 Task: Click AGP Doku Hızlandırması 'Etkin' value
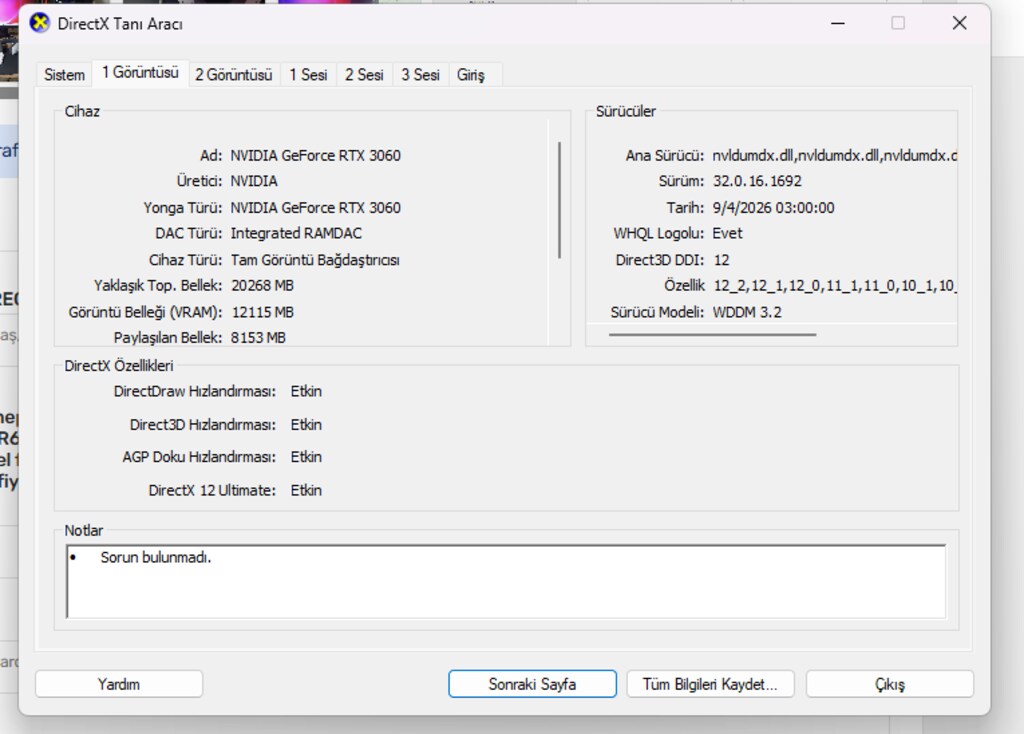pos(306,456)
